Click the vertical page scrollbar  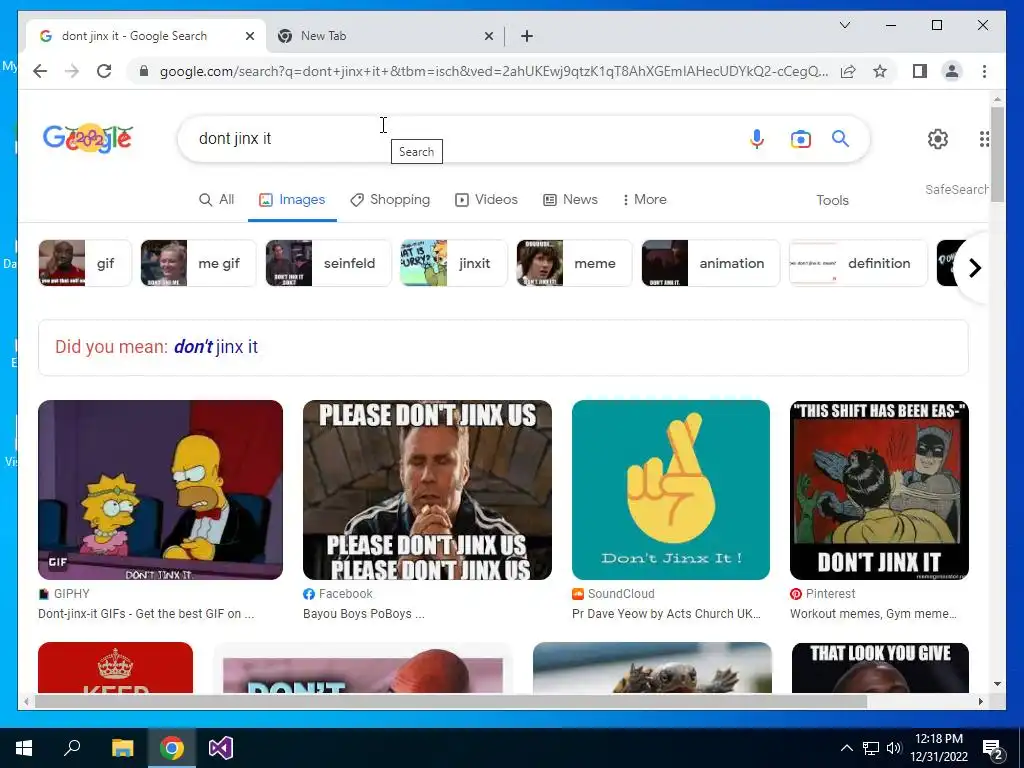coord(997,155)
